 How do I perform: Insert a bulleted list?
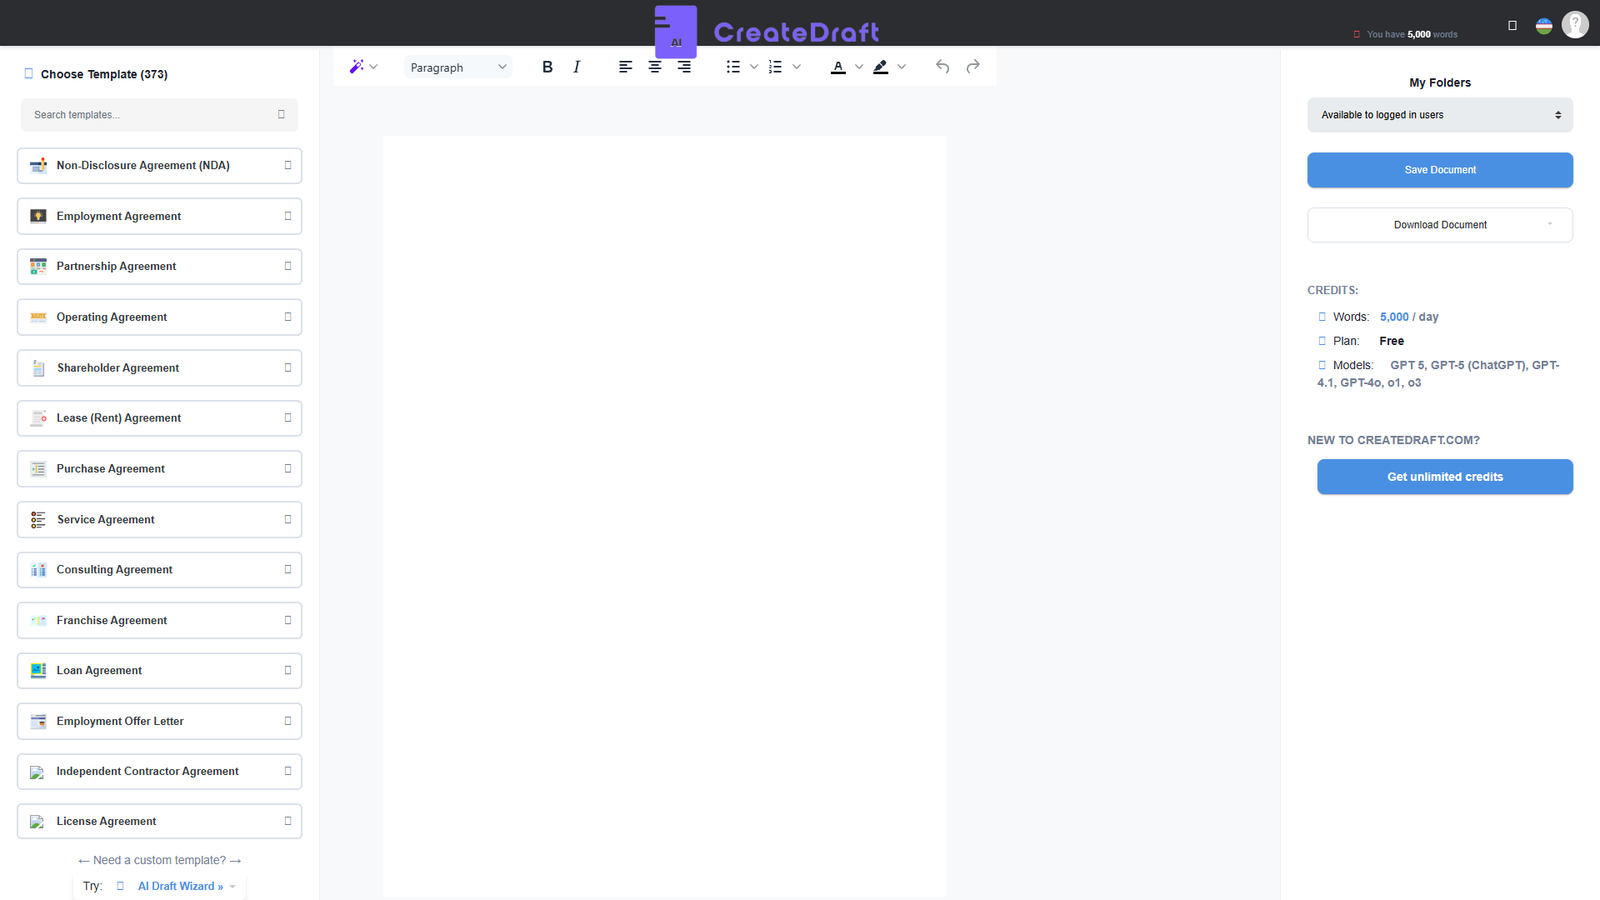point(733,67)
